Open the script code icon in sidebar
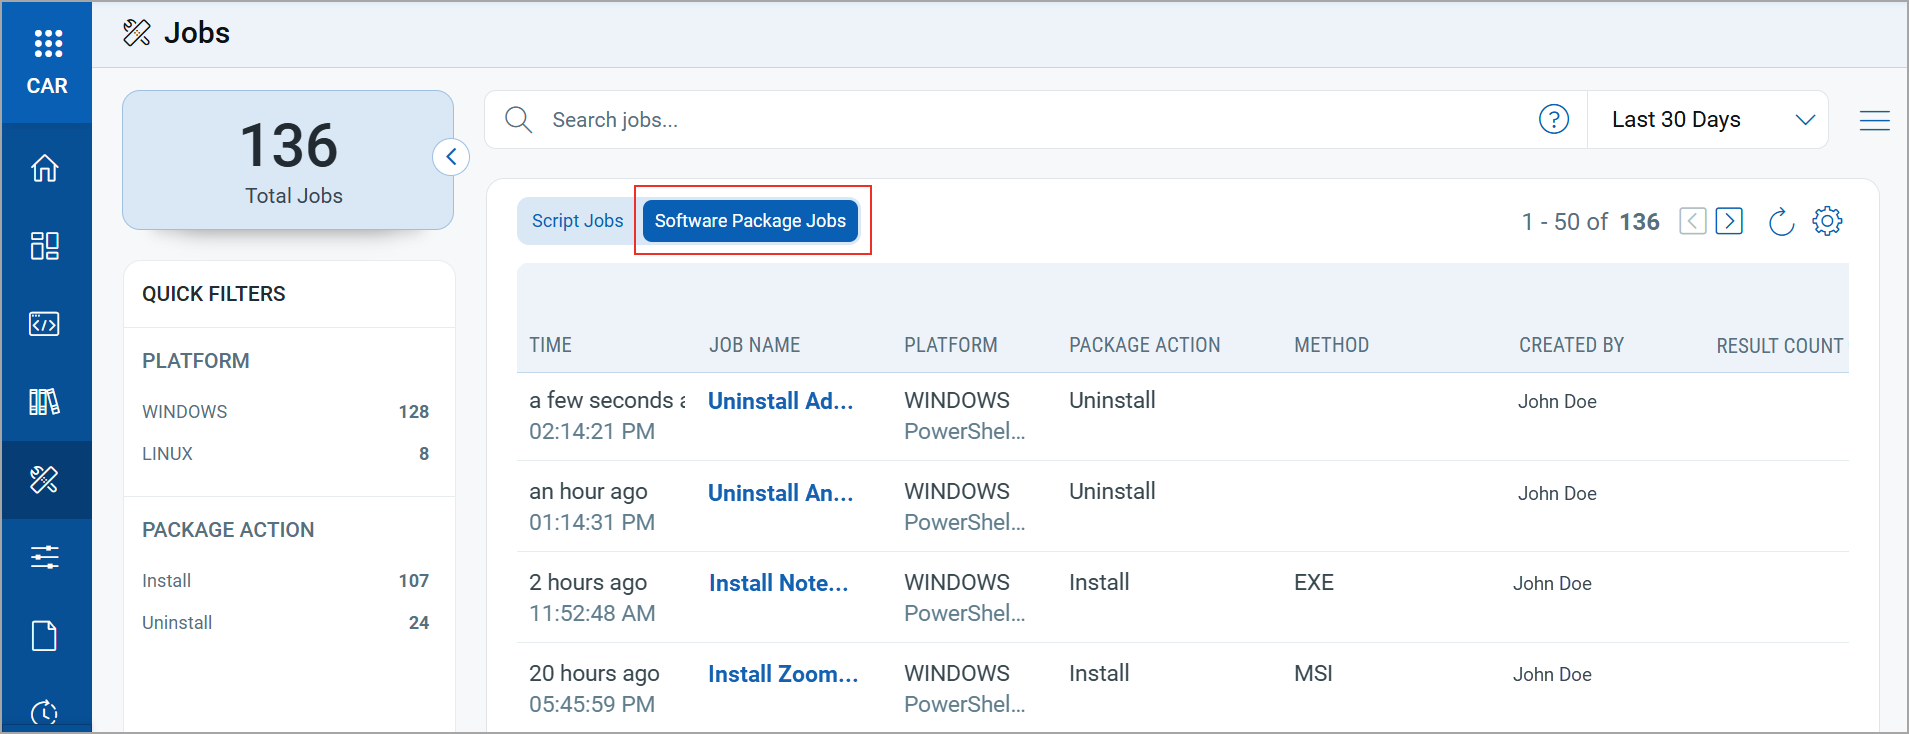 45,324
